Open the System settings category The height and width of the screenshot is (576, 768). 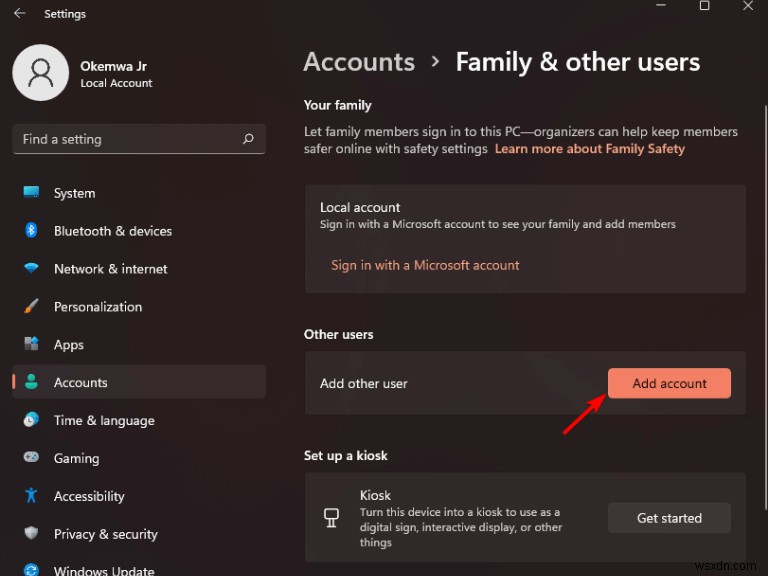click(139, 193)
